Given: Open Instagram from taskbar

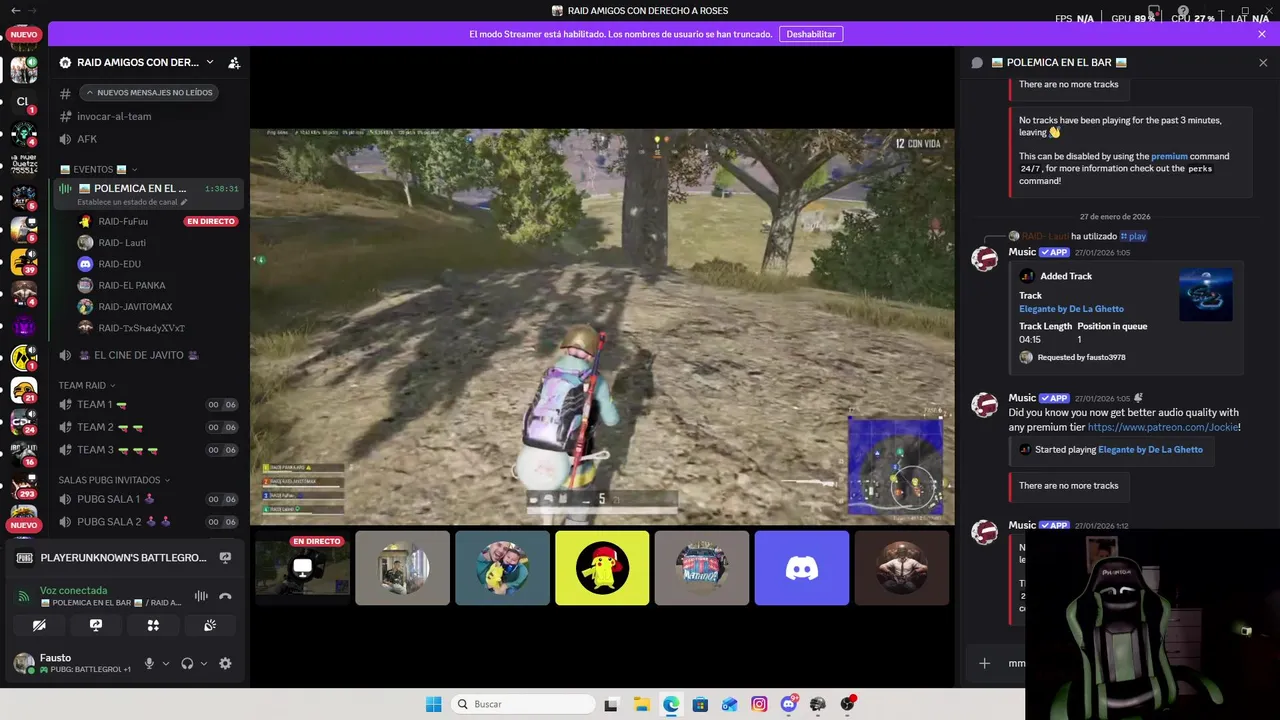Looking at the screenshot, I should [759, 704].
